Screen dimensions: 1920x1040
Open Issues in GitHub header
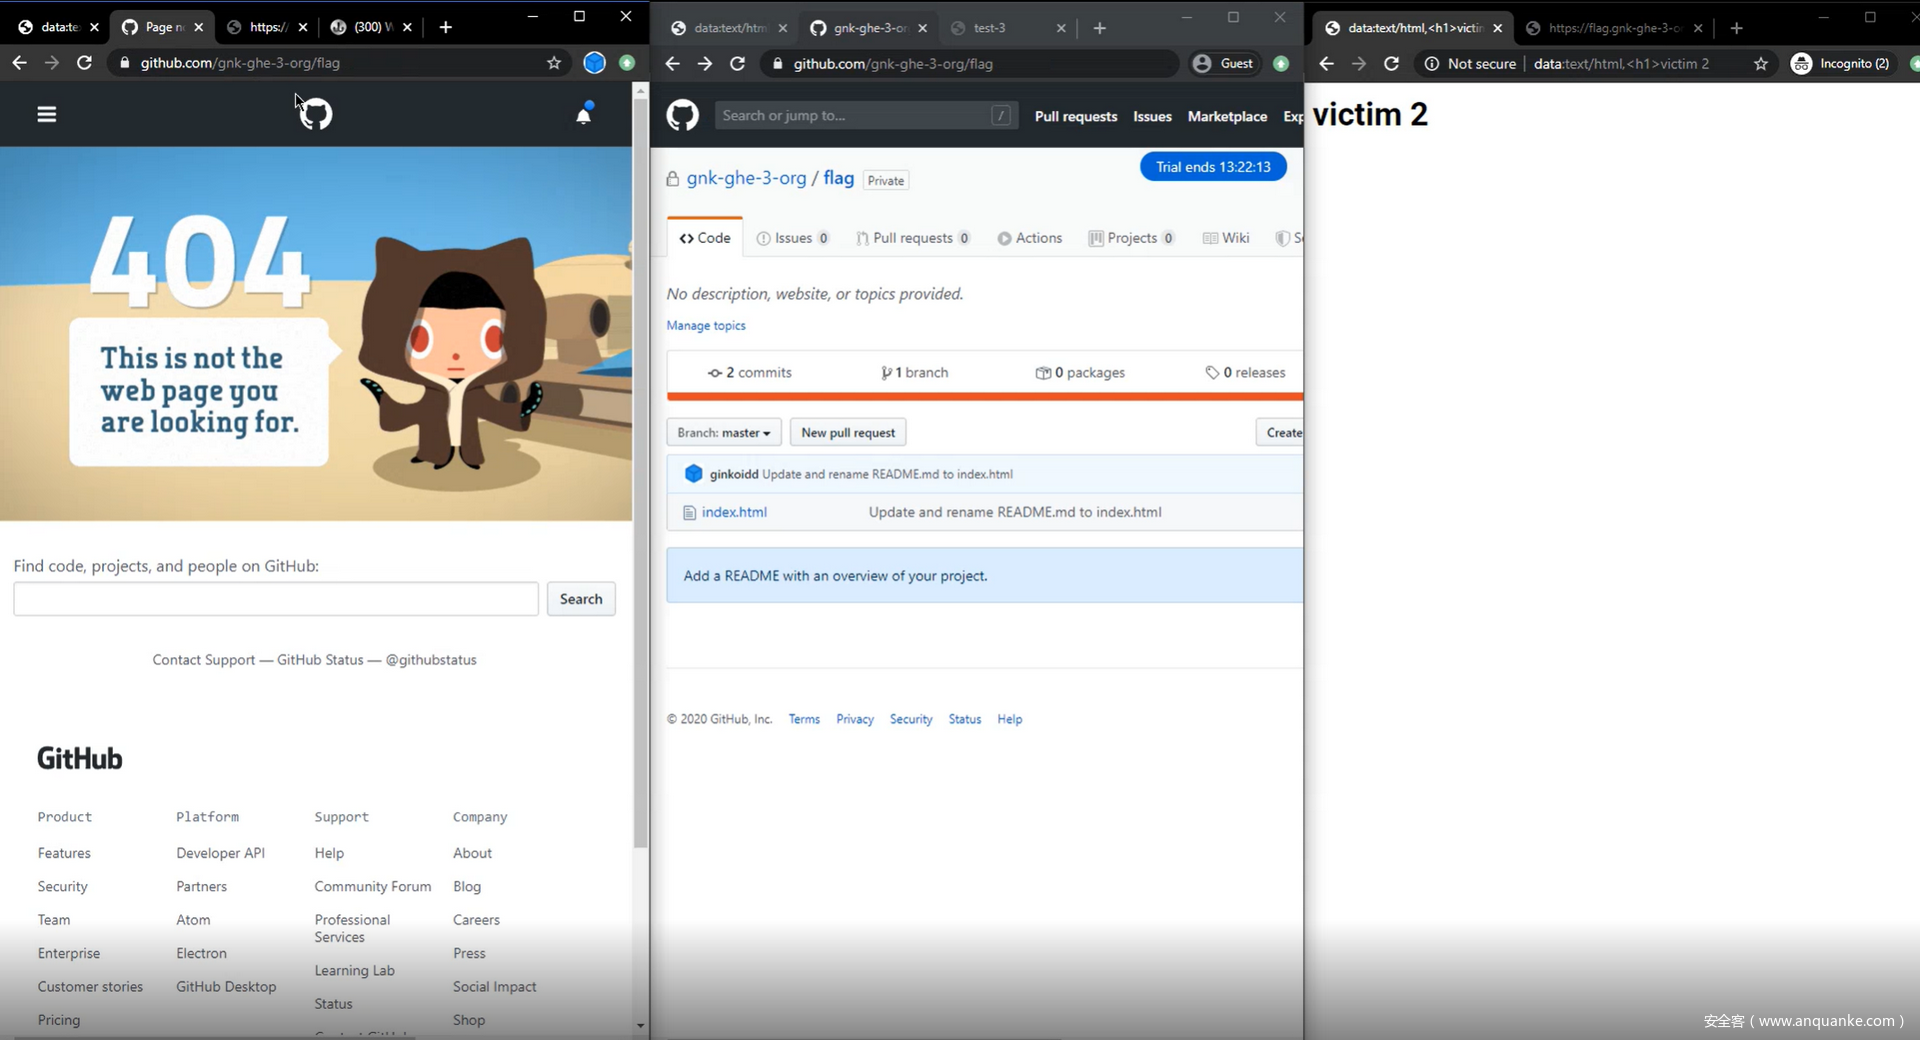(1152, 117)
